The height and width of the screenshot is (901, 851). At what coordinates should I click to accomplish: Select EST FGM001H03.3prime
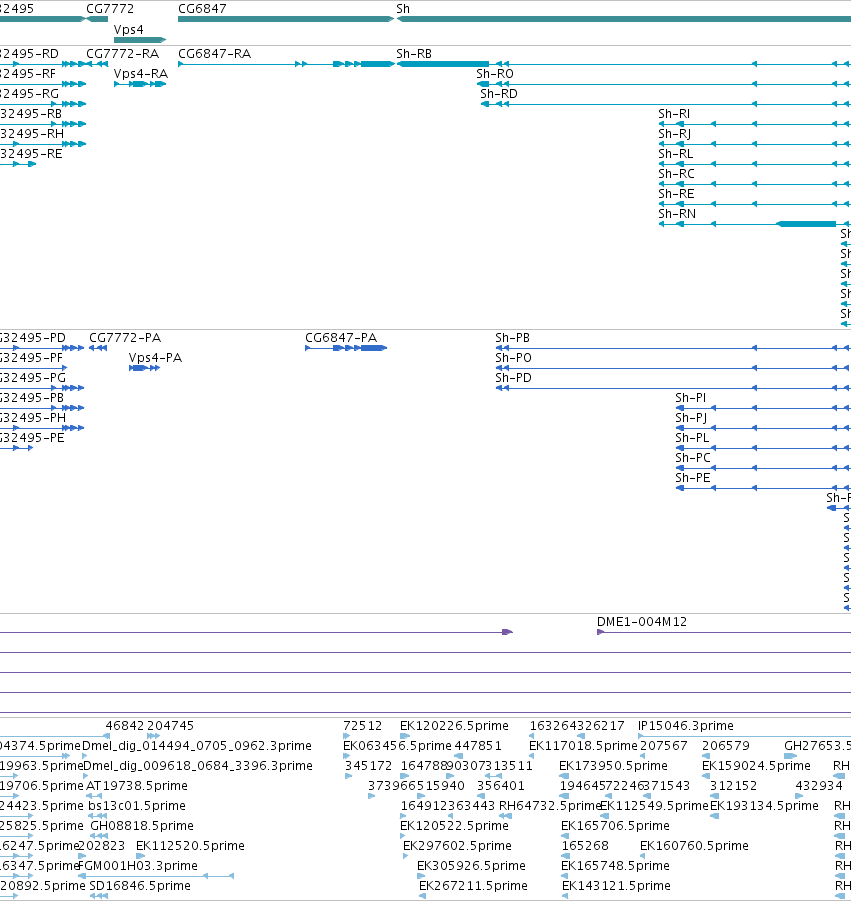tap(138, 866)
